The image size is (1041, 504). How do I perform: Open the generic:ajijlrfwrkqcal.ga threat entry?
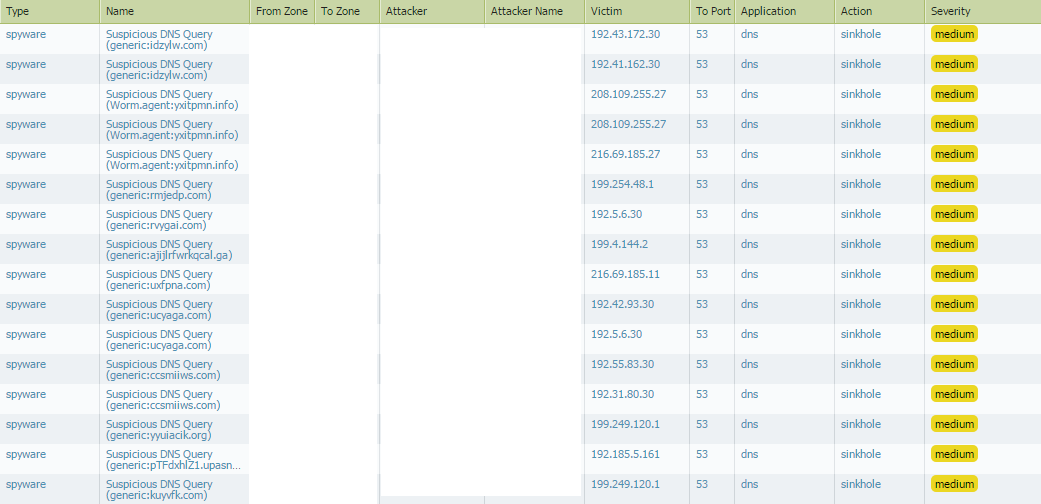169,250
